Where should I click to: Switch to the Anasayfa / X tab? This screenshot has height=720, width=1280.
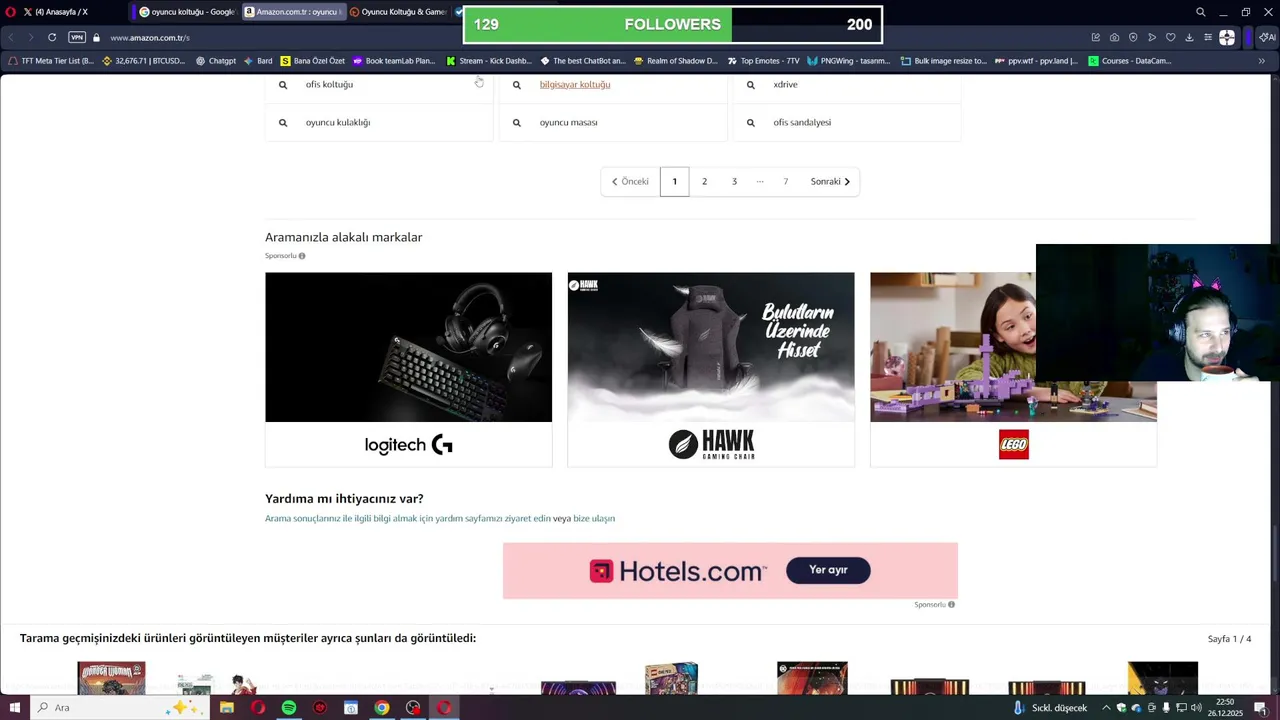(x=62, y=12)
